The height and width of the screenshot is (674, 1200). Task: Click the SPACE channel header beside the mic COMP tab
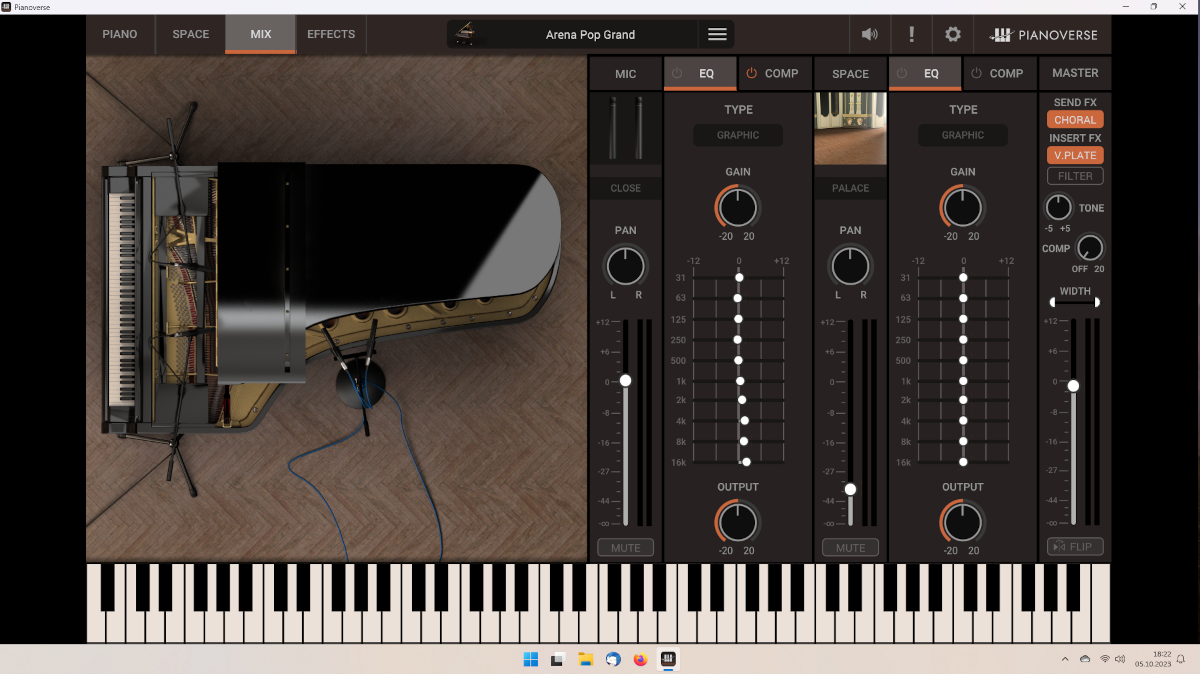(x=851, y=73)
